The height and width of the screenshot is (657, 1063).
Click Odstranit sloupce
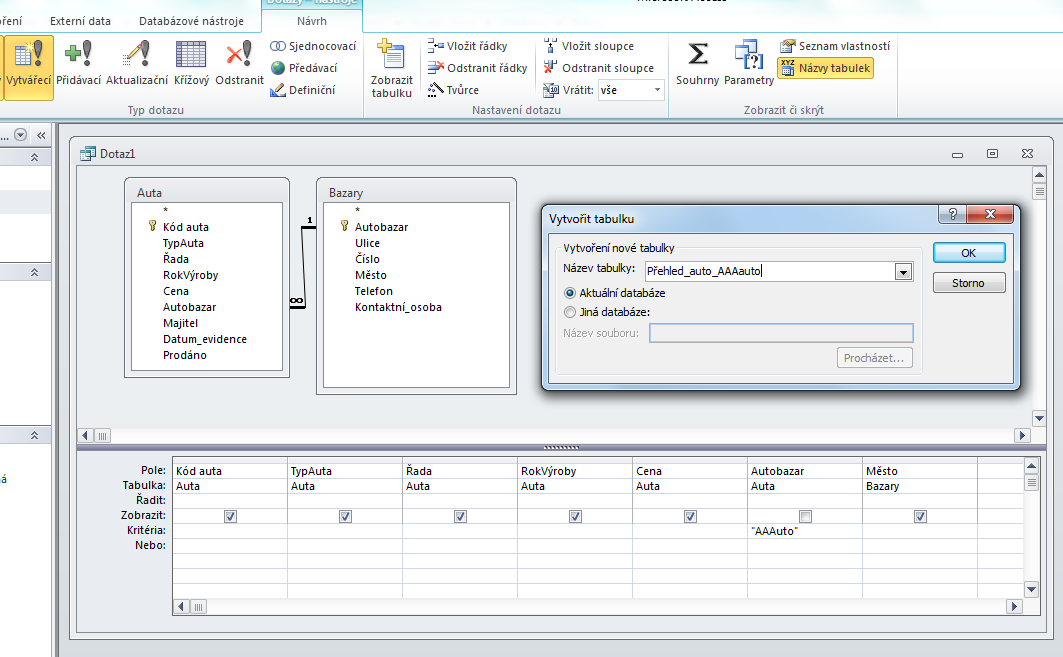(599, 68)
